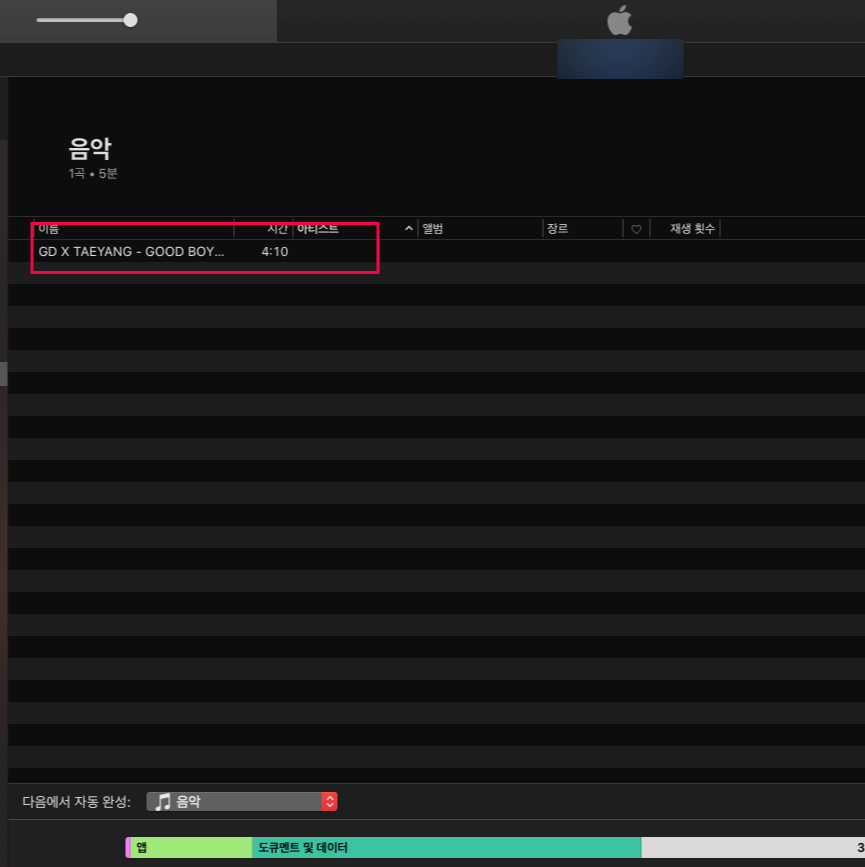The image size is (865, 867).
Task: Click the gray free-space storage segment
Action: [x=753, y=847]
